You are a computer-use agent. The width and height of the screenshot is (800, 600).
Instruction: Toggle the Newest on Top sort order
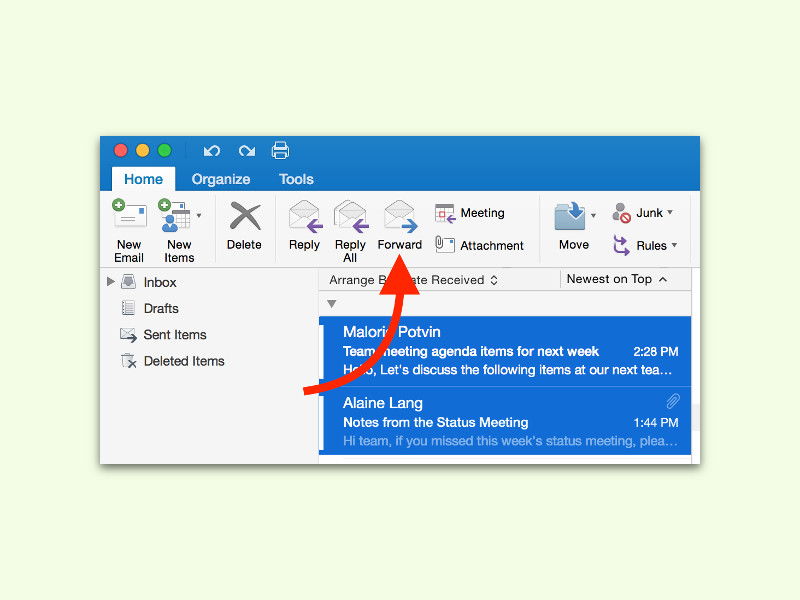[617, 279]
